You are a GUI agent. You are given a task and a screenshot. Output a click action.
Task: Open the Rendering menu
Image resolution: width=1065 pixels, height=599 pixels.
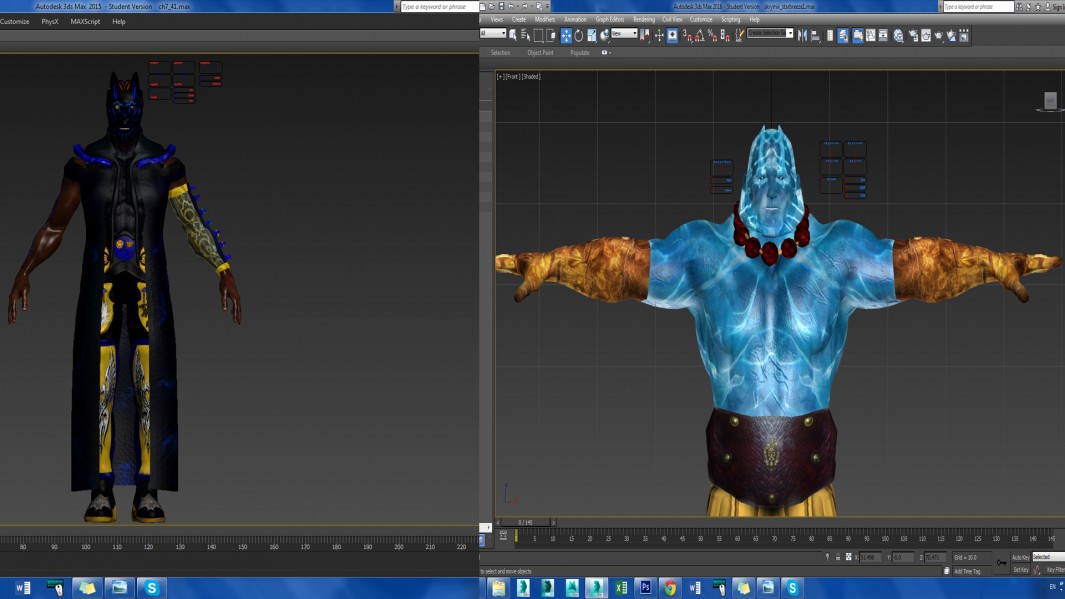tap(644, 20)
